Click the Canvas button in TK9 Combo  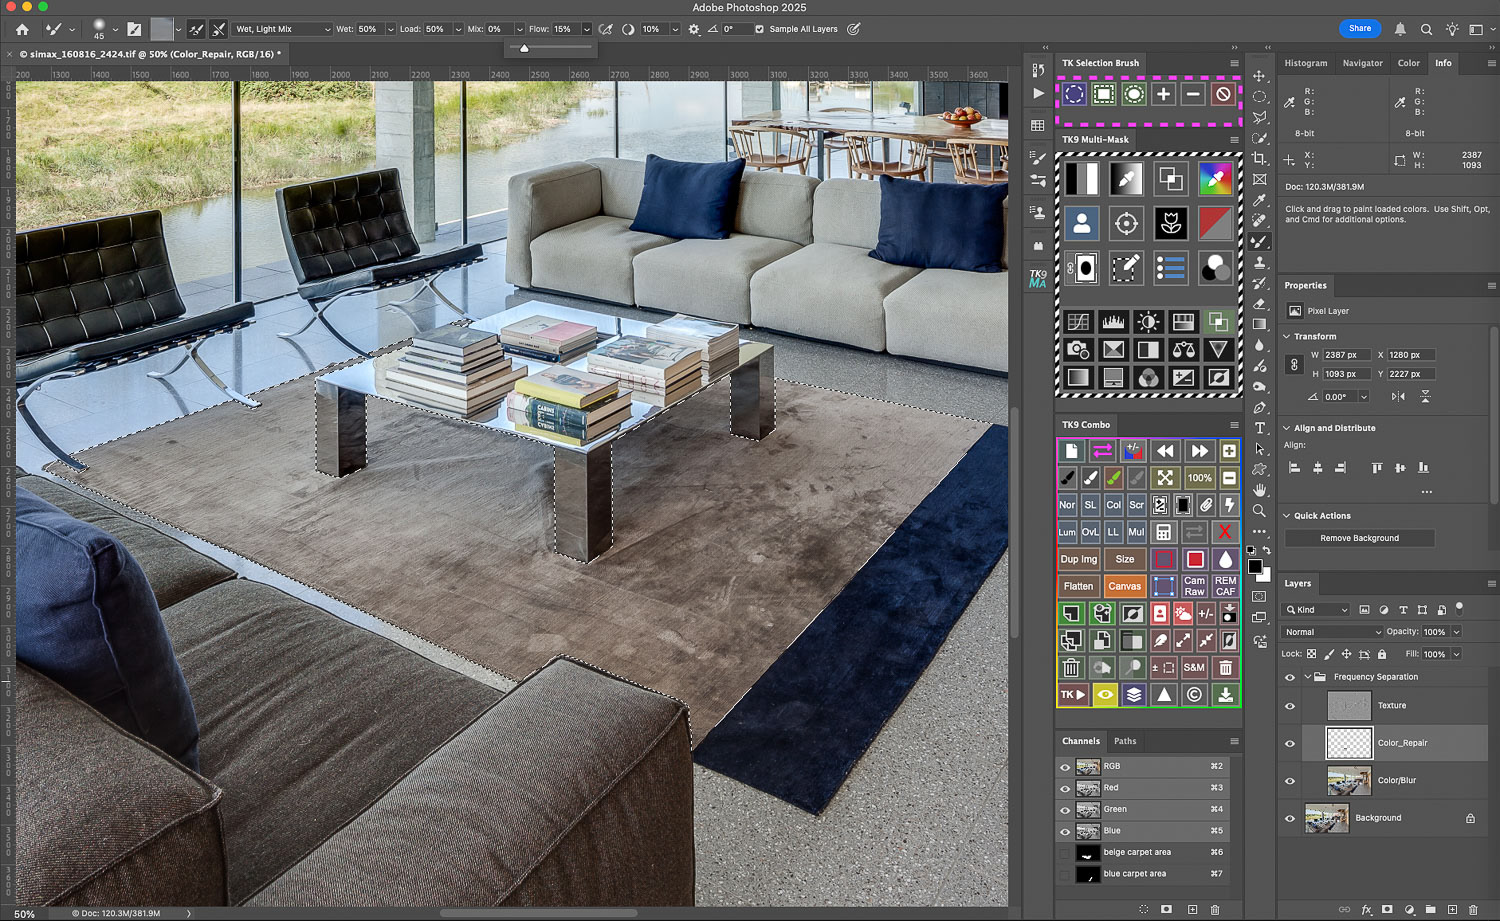coord(1124,586)
